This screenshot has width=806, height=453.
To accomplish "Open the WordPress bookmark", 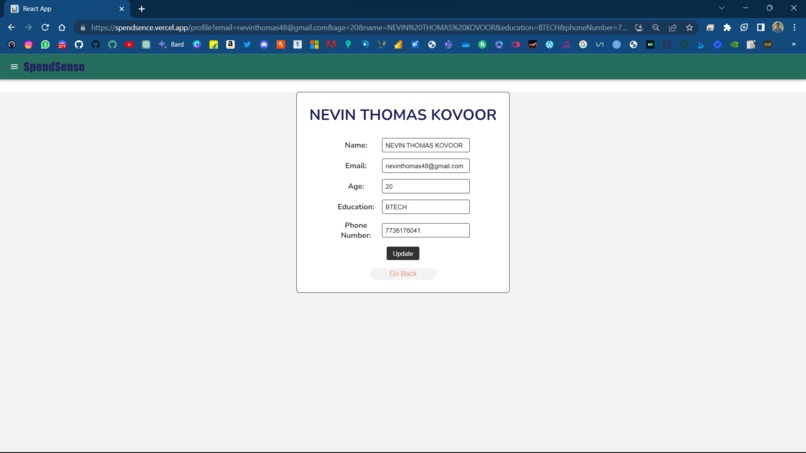I will 549,45.
